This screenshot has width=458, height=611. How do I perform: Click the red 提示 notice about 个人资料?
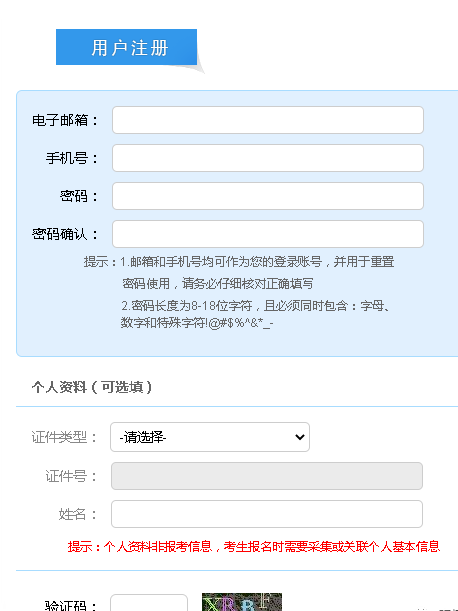coord(254,546)
